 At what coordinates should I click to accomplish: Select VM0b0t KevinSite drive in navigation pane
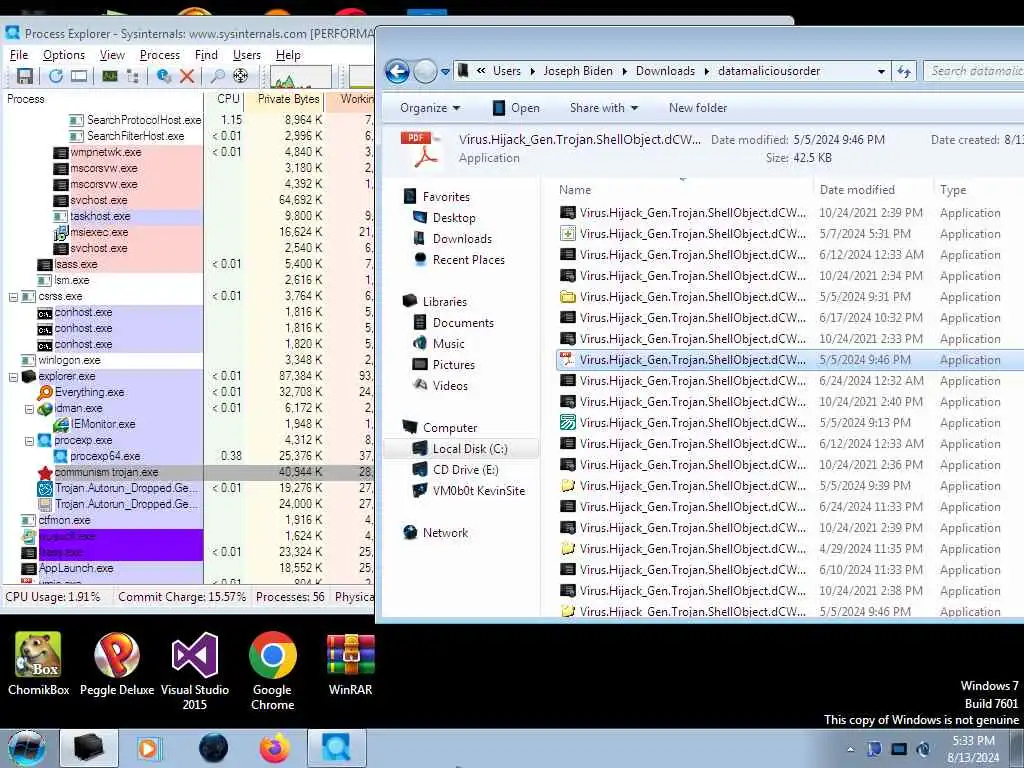[478, 490]
